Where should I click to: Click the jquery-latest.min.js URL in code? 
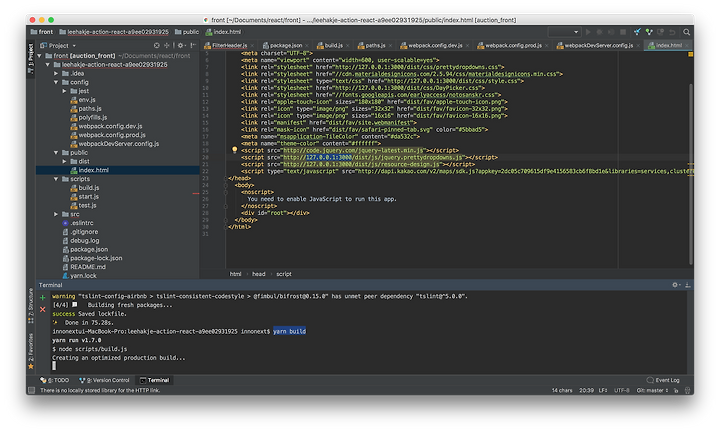[353, 150]
